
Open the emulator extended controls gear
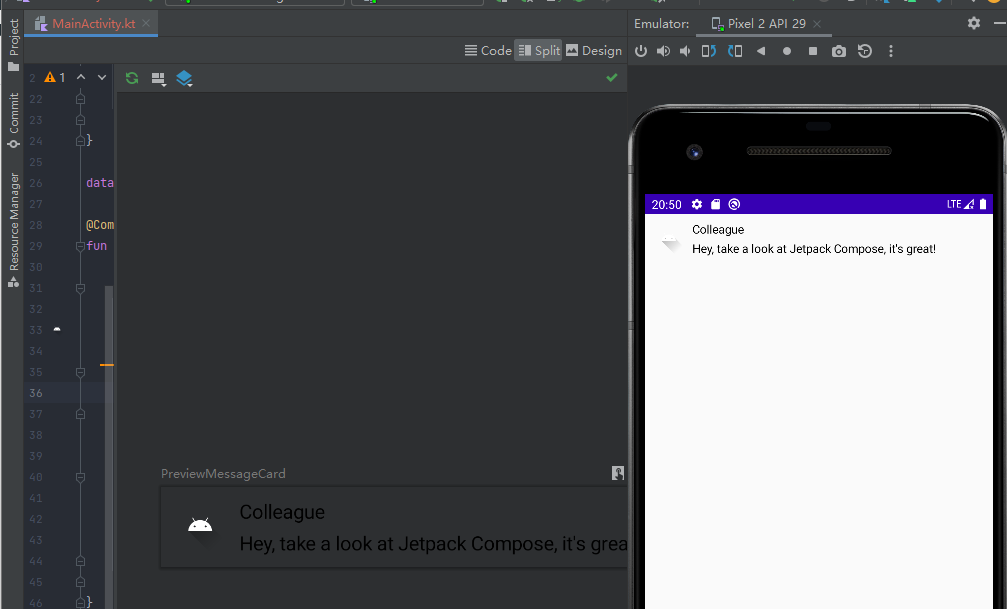[973, 22]
